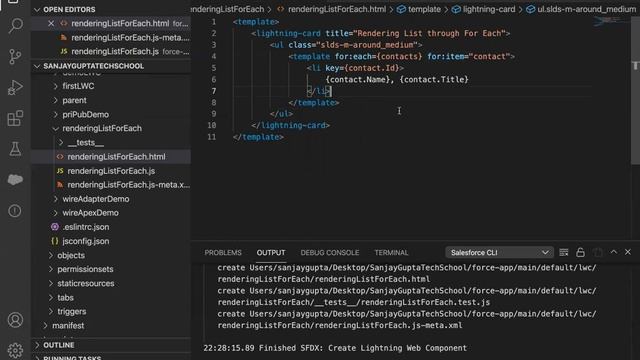Screen dimensions: 640x360
Task: Expand the parent folder
Action: click(x=56, y=100)
